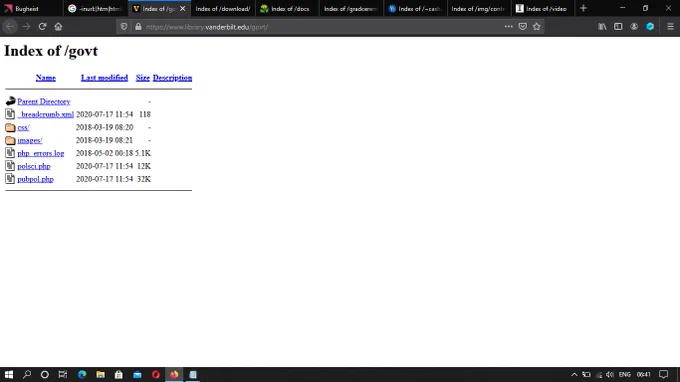This screenshot has width=680, height=382.
Task: Sort listing by Name
Action: tap(46, 78)
